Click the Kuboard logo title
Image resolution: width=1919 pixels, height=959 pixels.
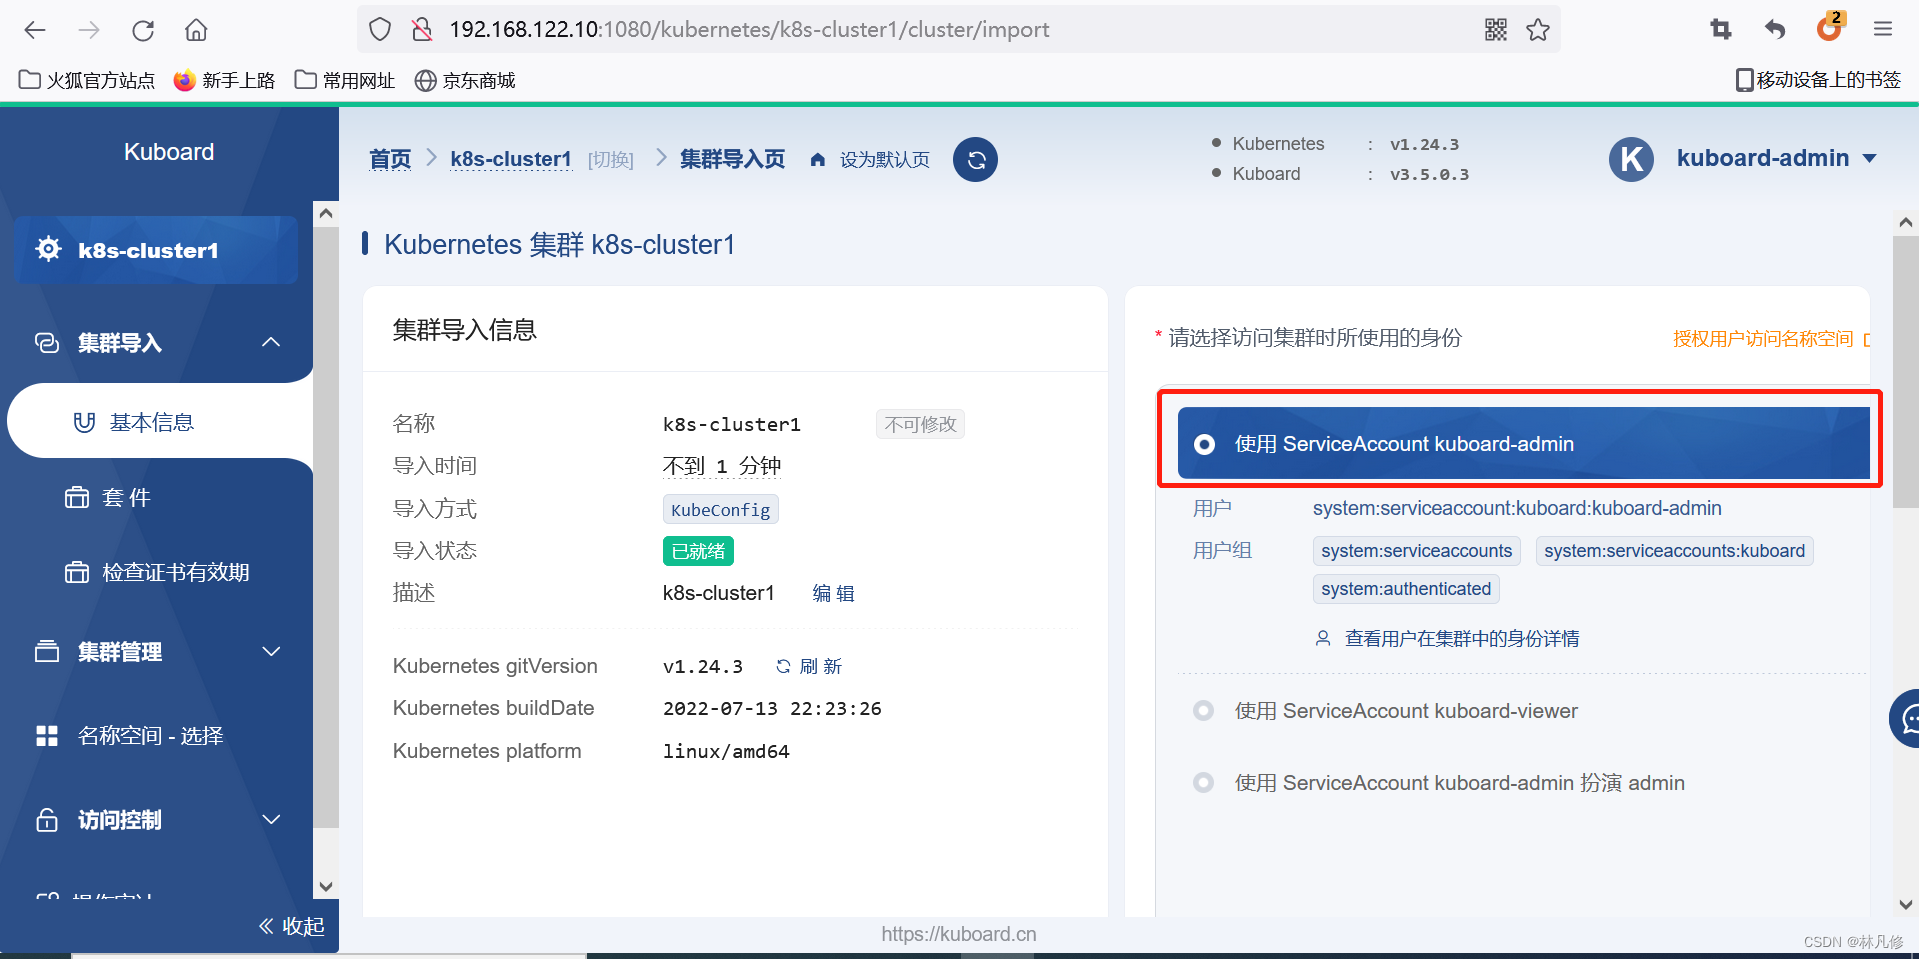pos(169,152)
